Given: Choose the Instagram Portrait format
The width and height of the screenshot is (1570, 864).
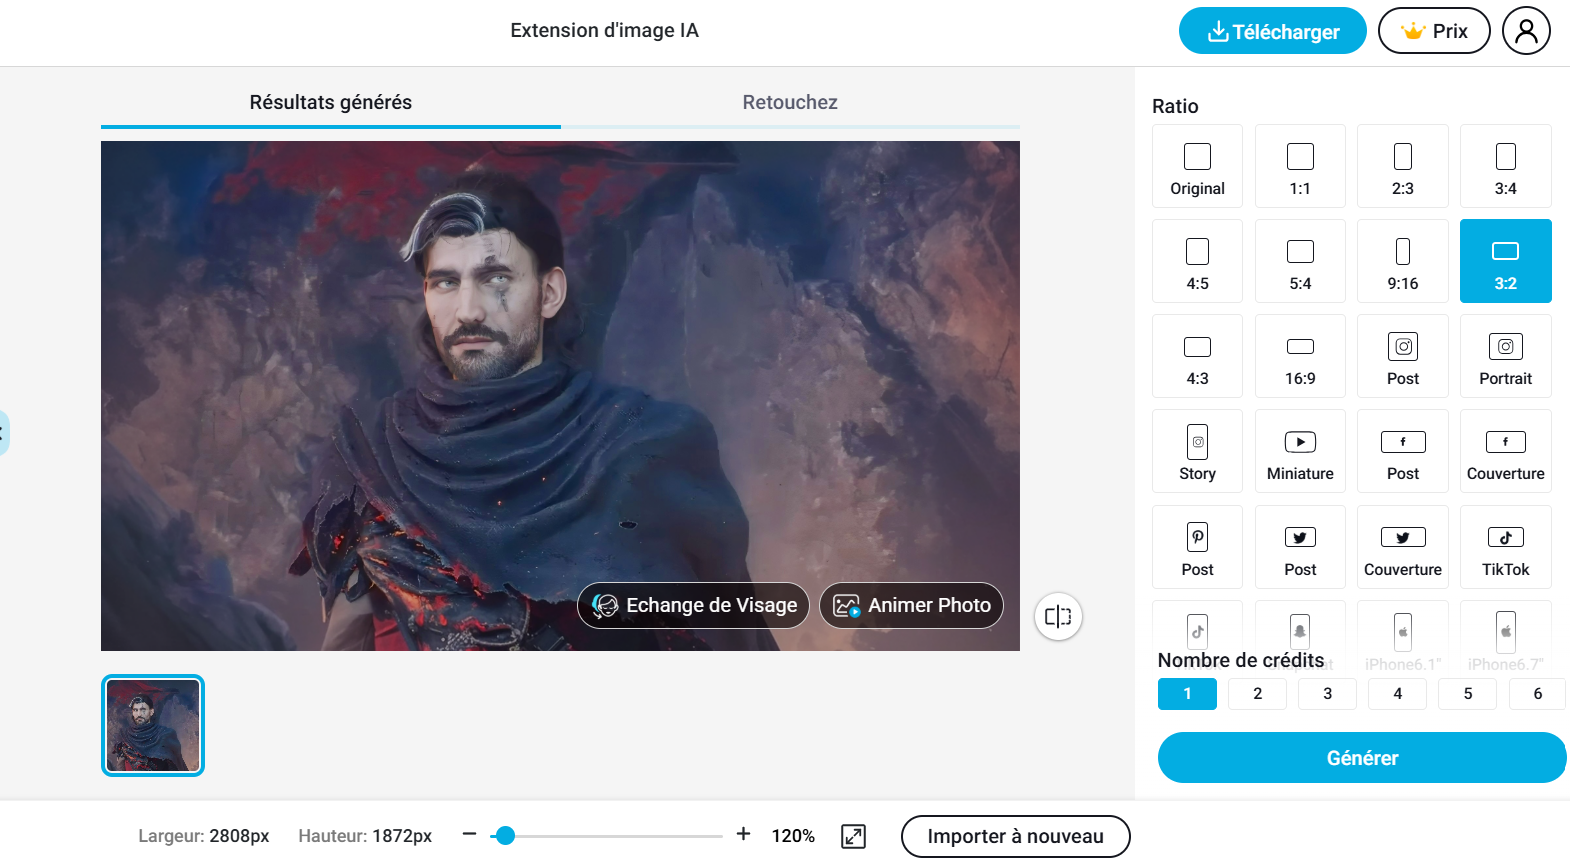Looking at the screenshot, I should pos(1506,356).
